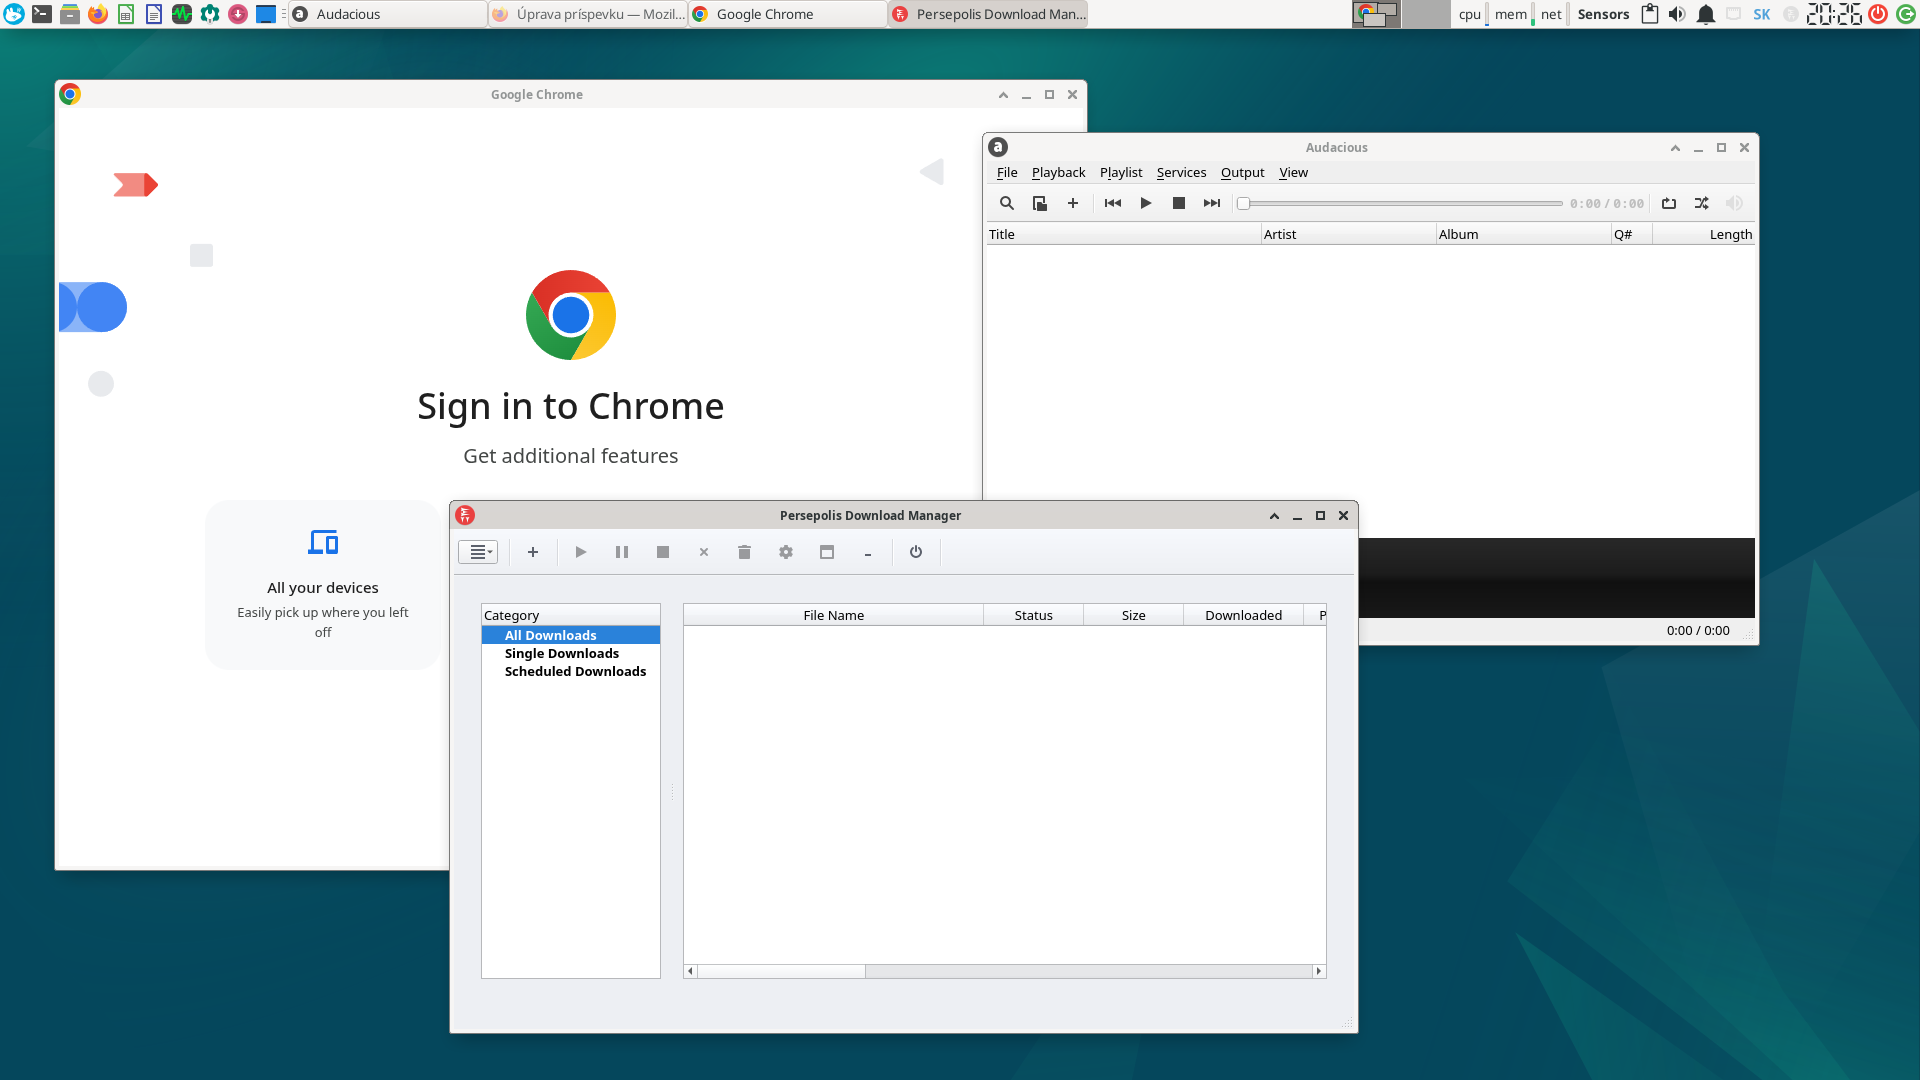Select All Downloads category

(570, 635)
